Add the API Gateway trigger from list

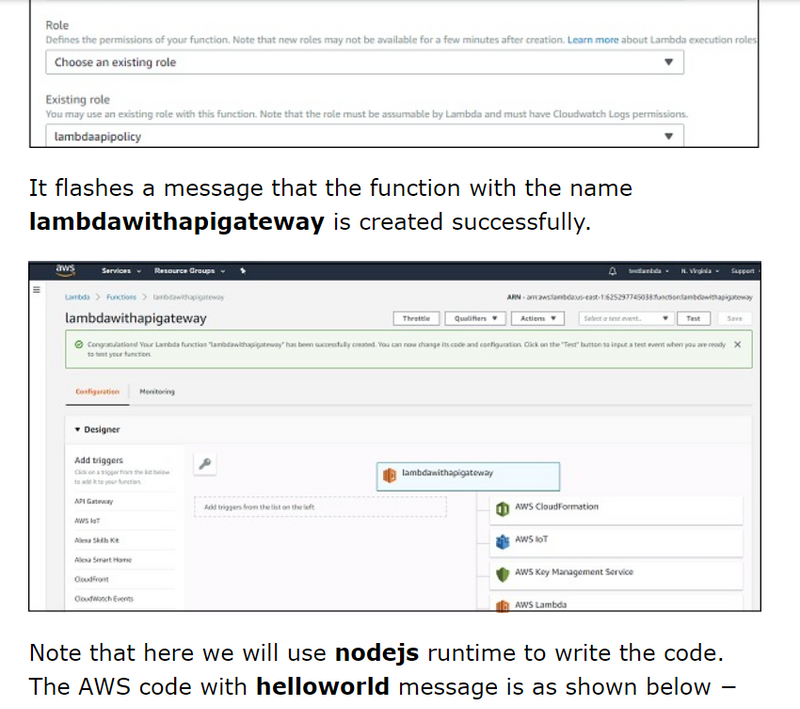(x=94, y=501)
